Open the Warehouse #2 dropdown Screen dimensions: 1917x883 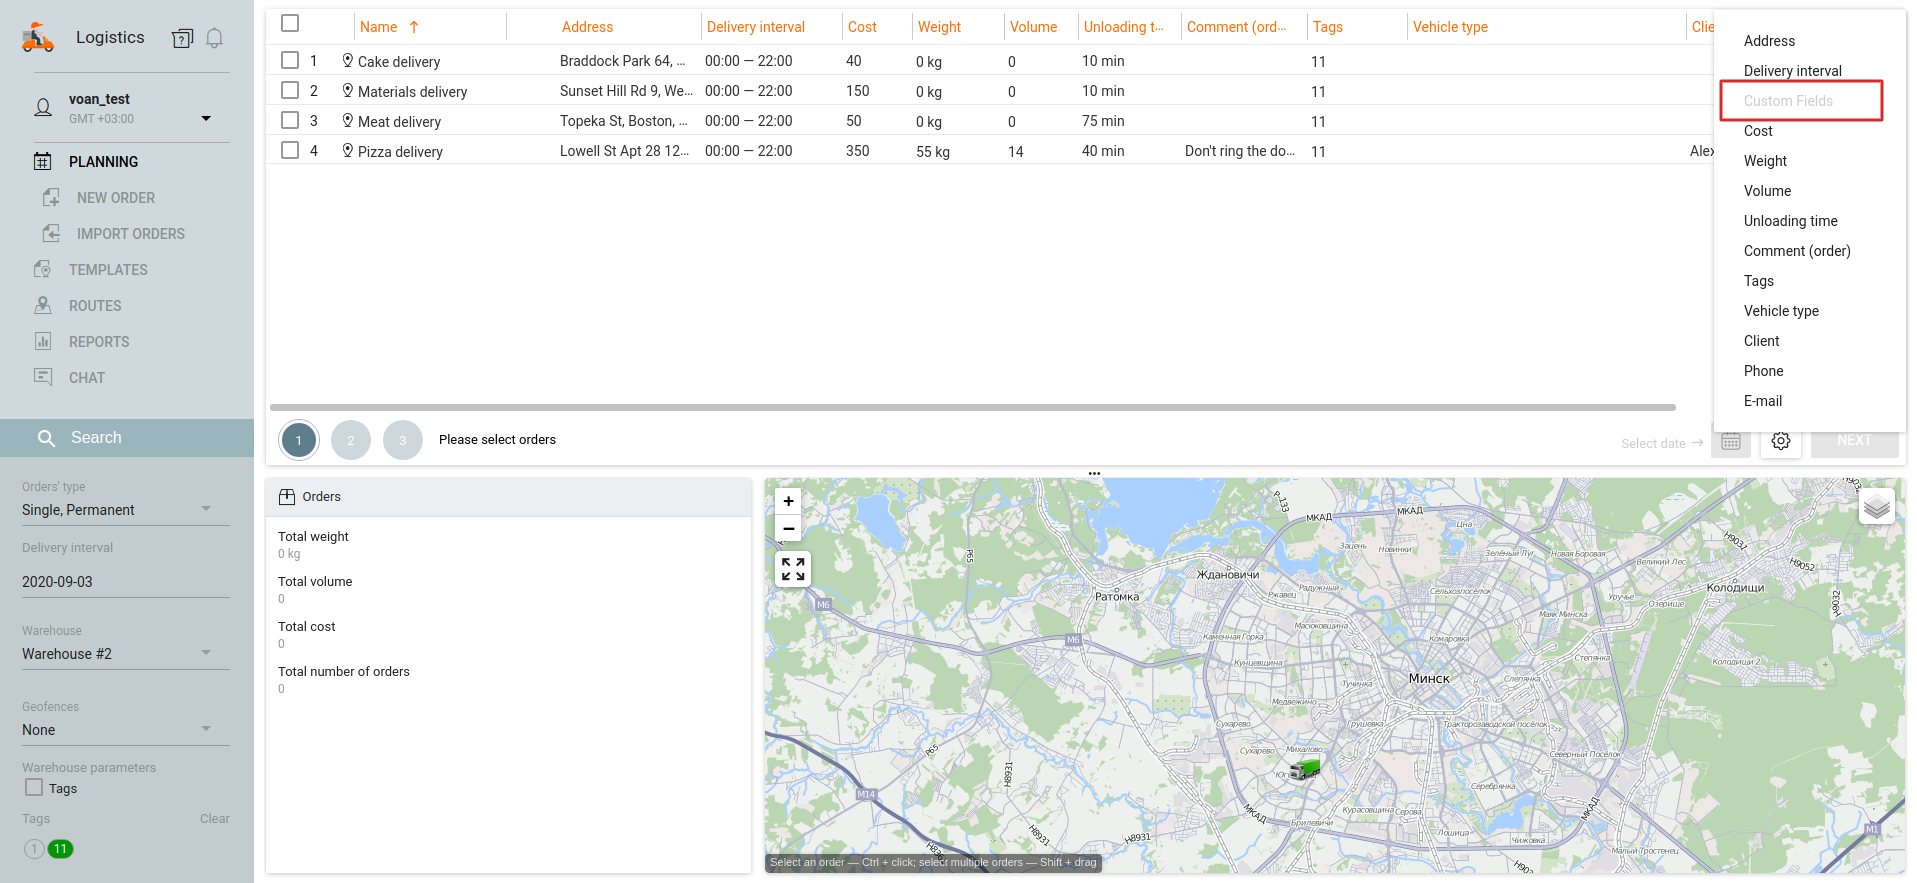click(x=205, y=653)
